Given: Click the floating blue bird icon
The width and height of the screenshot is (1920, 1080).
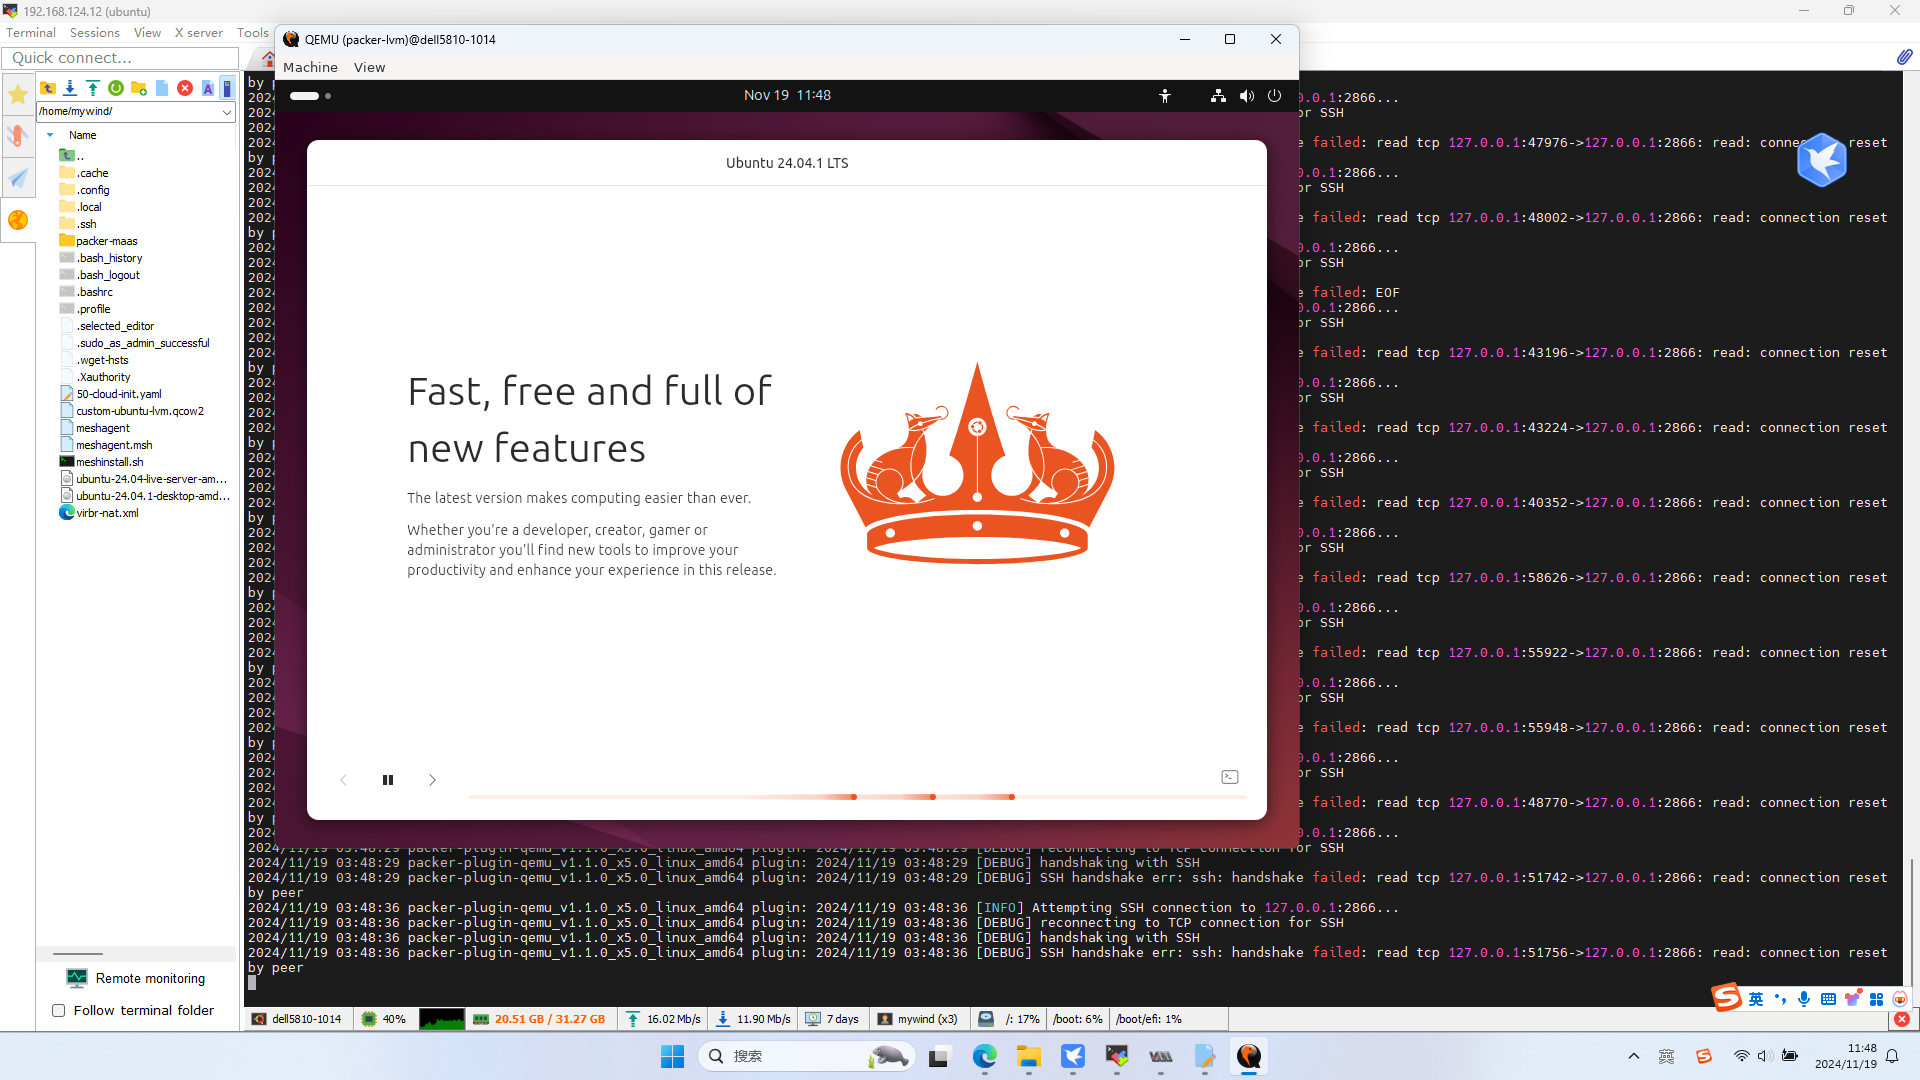Looking at the screenshot, I should click(x=1821, y=160).
